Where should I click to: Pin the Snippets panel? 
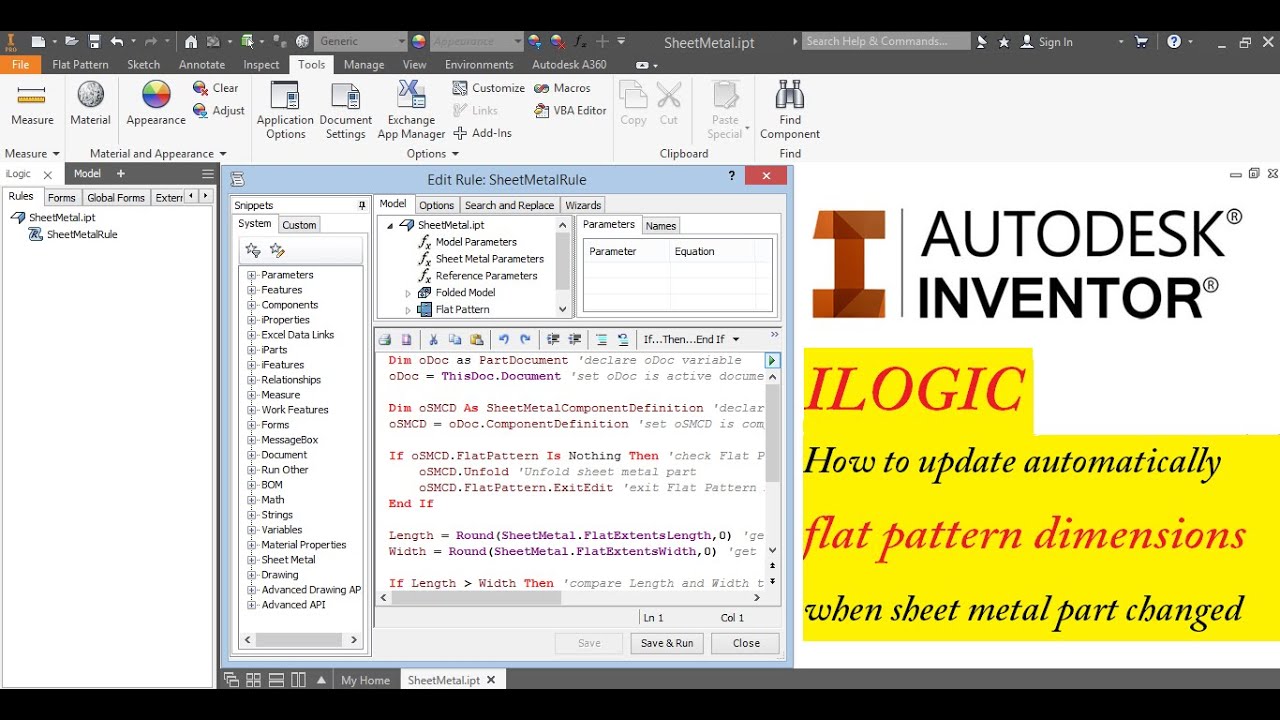coord(361,205)
